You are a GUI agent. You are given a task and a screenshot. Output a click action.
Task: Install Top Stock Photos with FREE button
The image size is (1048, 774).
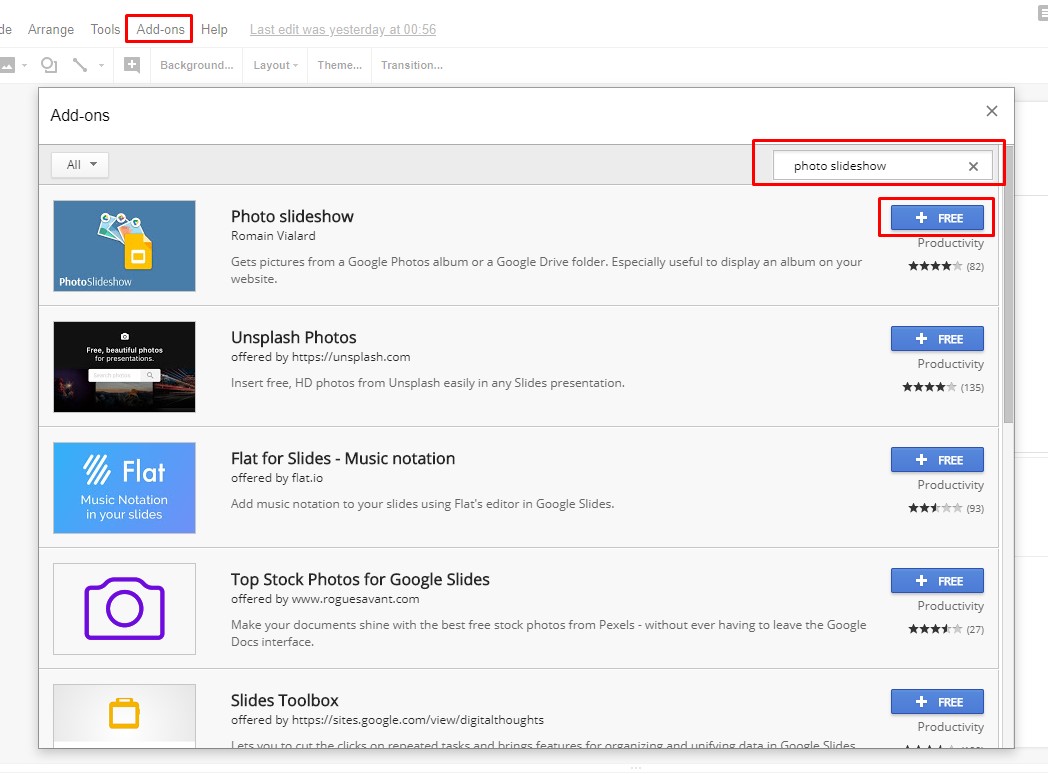pyautogui.click(x=937, y=581)
